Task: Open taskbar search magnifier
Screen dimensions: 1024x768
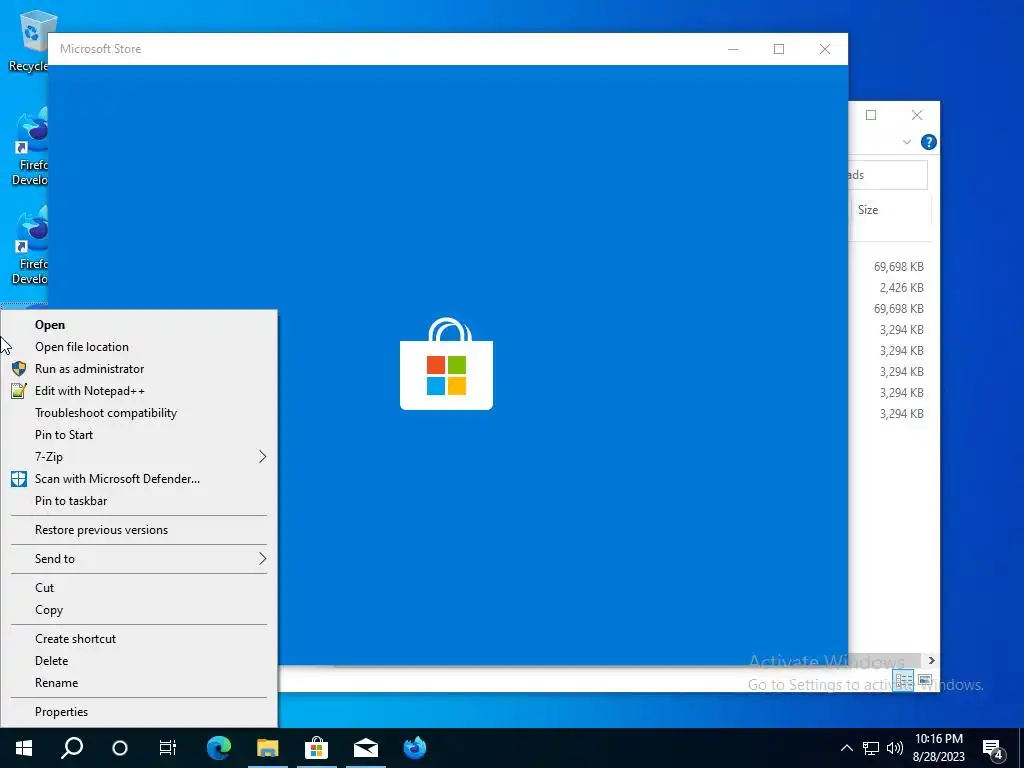Action: click(x=72, y=748)
